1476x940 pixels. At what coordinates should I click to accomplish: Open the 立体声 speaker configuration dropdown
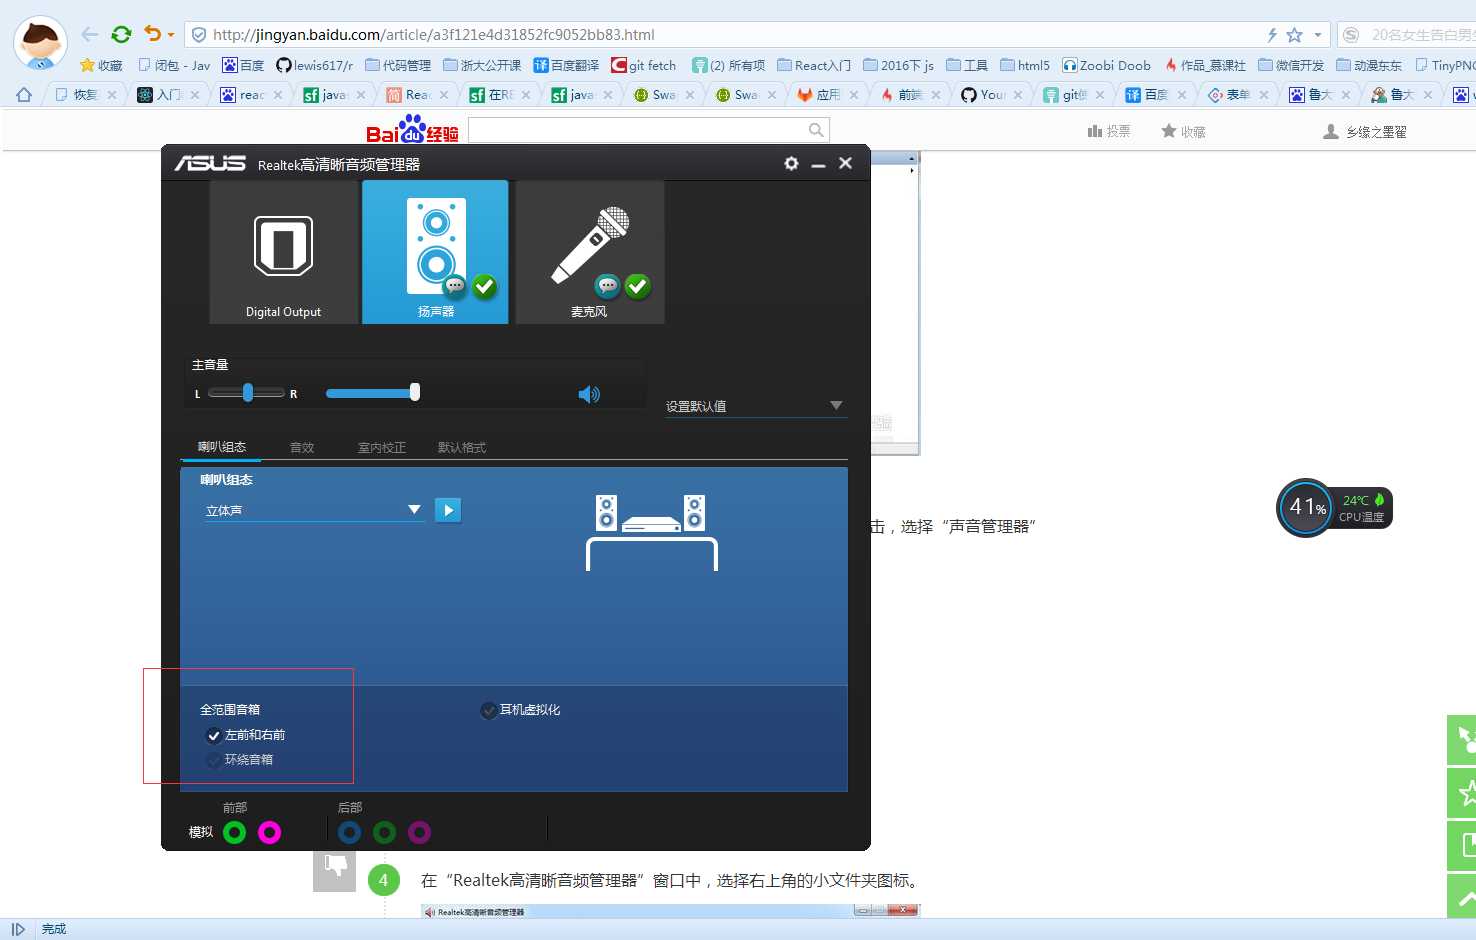pos(314,510)
